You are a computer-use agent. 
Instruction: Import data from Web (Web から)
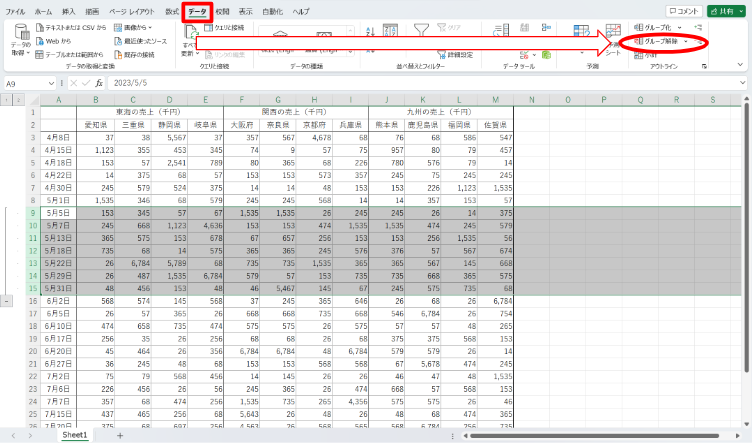[59, 41]
